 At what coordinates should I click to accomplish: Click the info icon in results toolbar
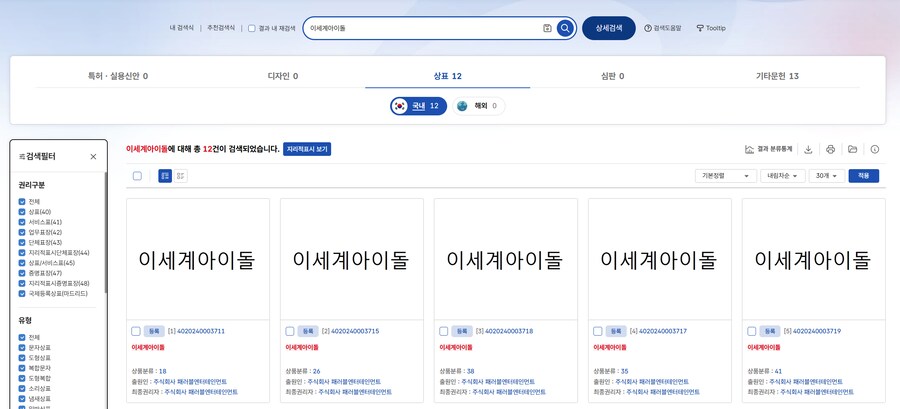pos(874,149)
